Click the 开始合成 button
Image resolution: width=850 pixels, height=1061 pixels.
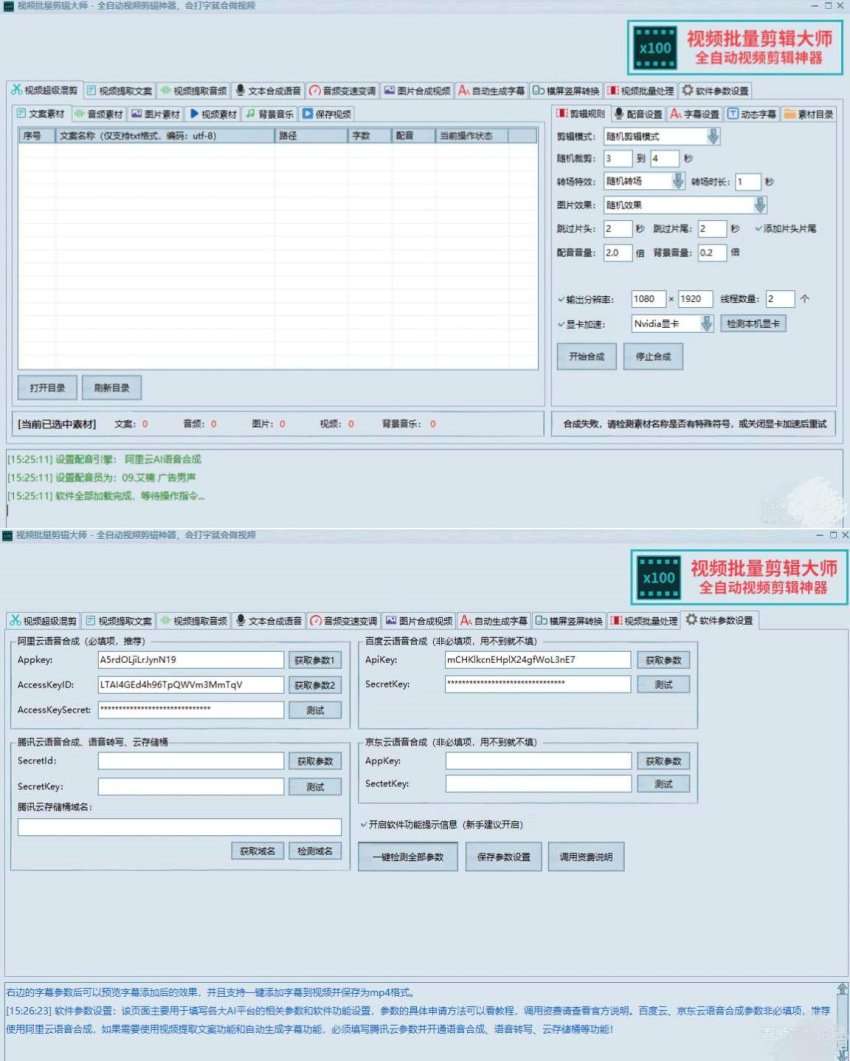(586, 357)
